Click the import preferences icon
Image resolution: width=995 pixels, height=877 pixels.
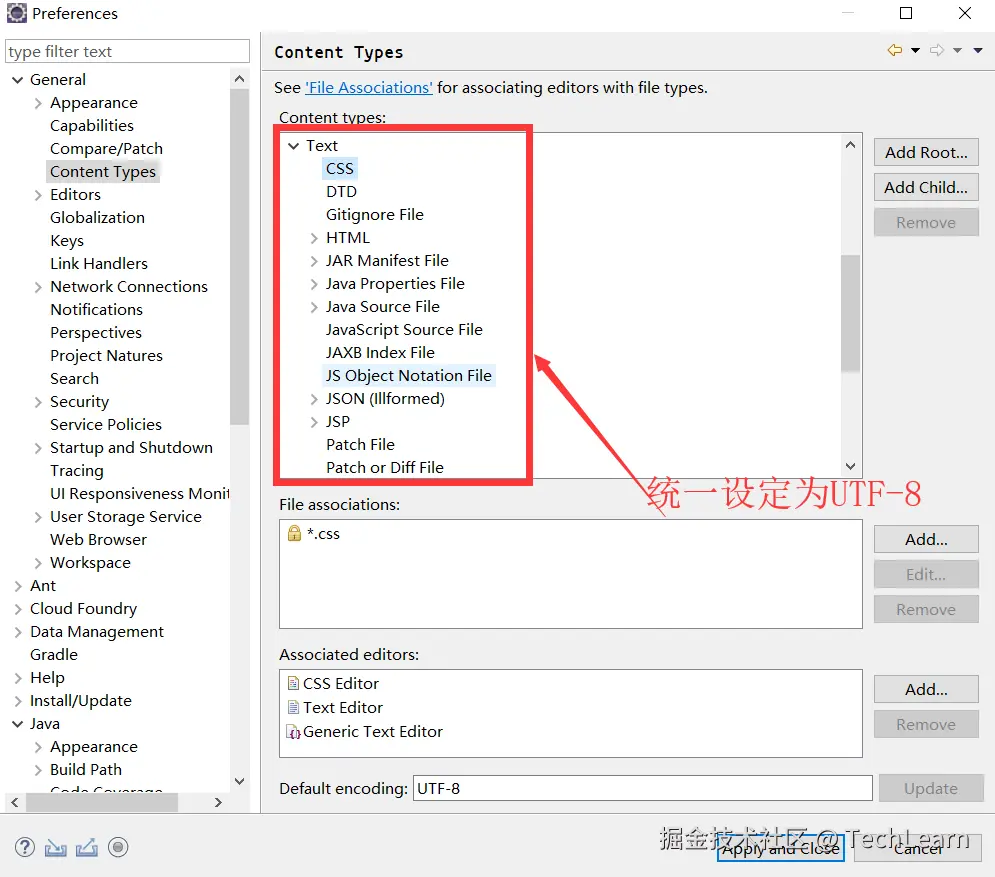(56, 847)
